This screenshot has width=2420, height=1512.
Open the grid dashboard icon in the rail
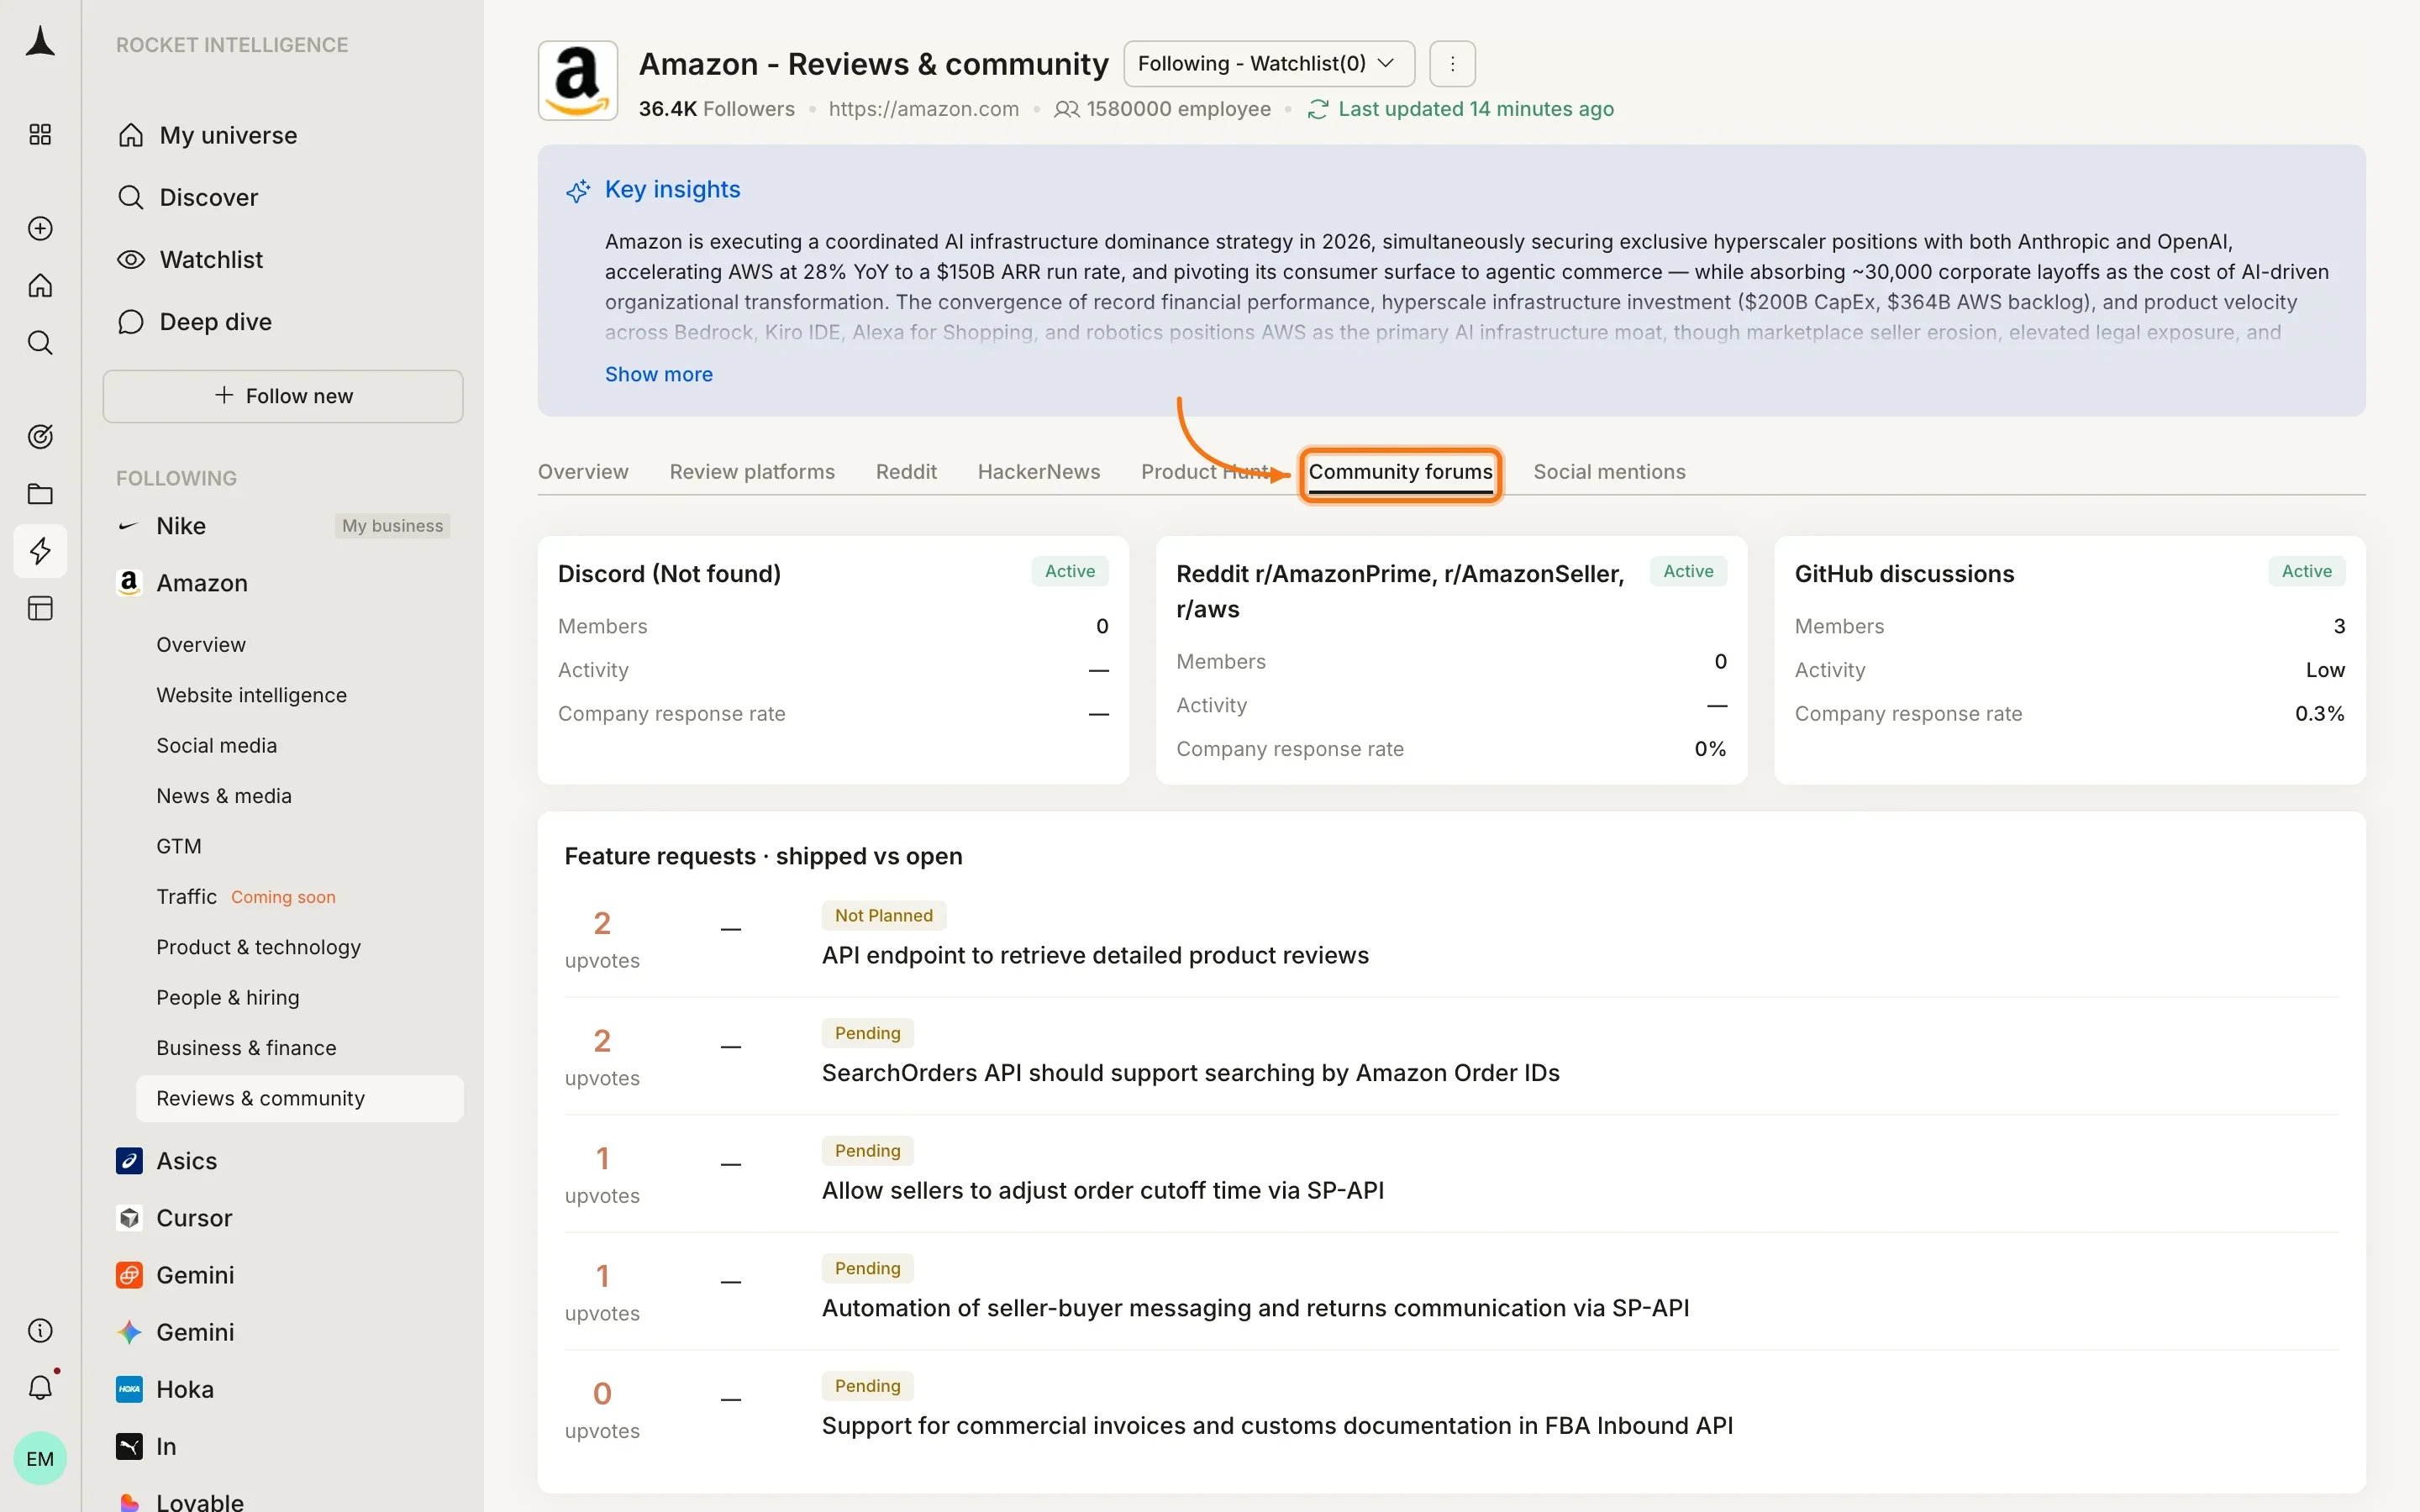[x=40, y=135]
